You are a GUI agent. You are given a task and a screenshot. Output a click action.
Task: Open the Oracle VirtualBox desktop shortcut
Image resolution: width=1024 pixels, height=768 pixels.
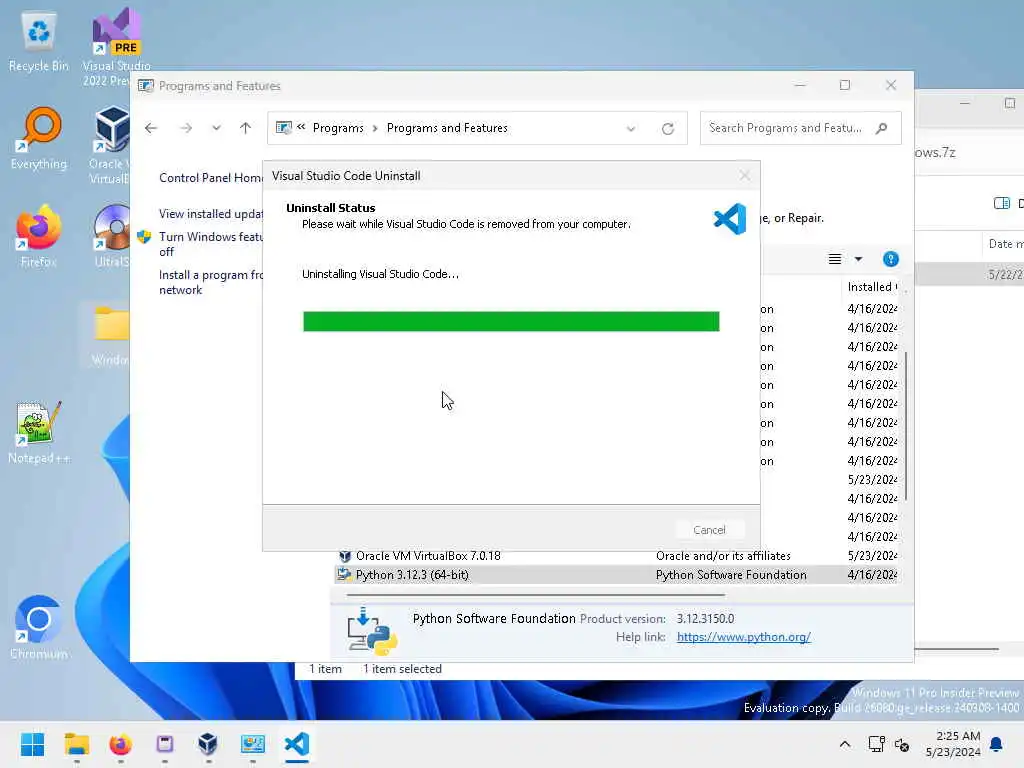[x=111, y=144]
